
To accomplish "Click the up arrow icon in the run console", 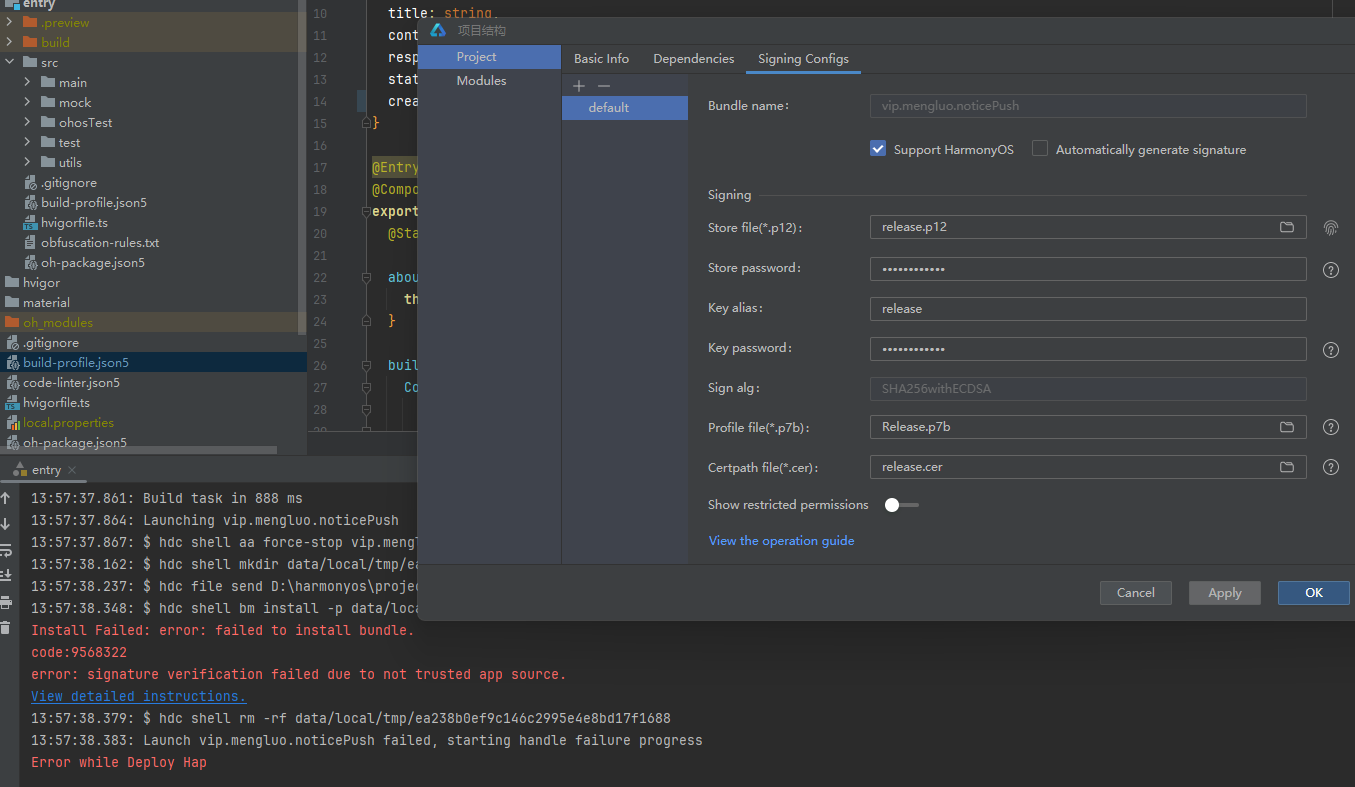I will click(x=5, y=498).
